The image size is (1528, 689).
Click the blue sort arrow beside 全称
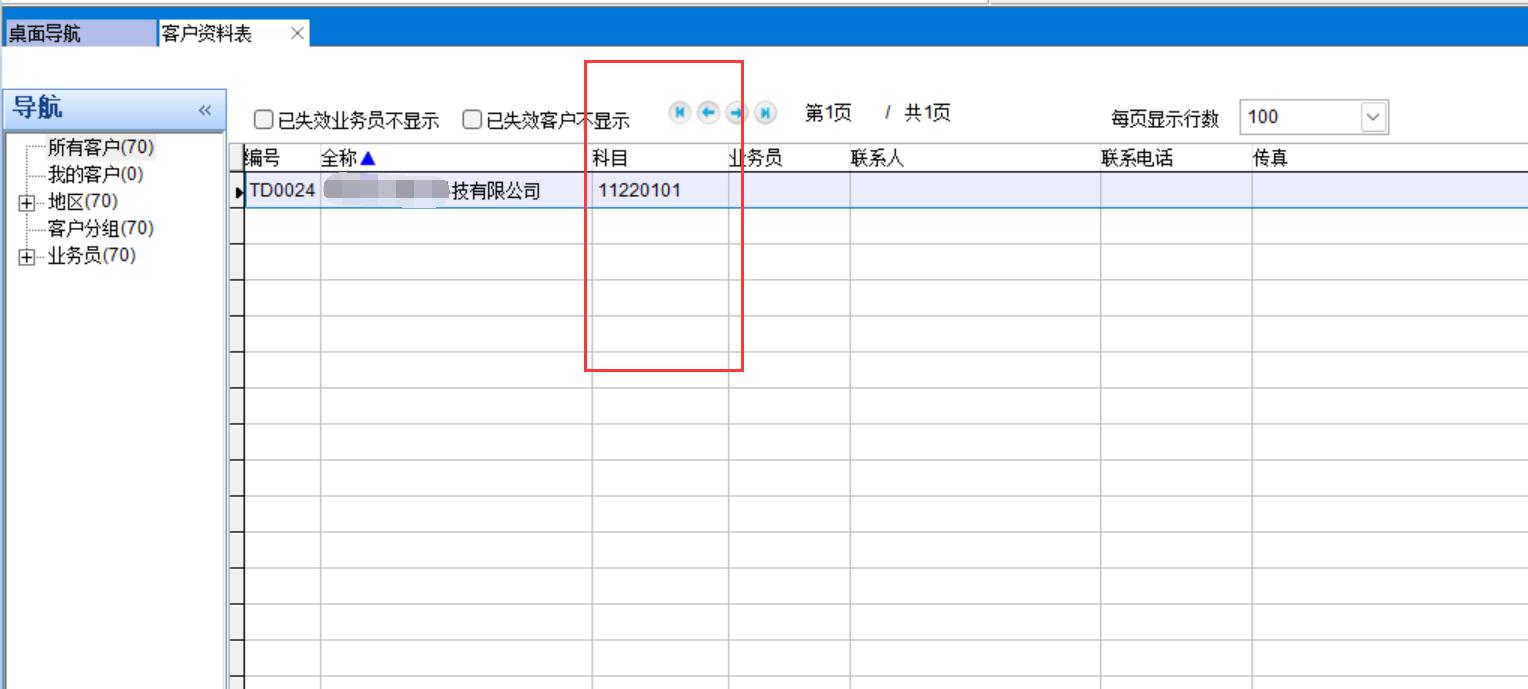pyautogui.click(x=367, y=158)
